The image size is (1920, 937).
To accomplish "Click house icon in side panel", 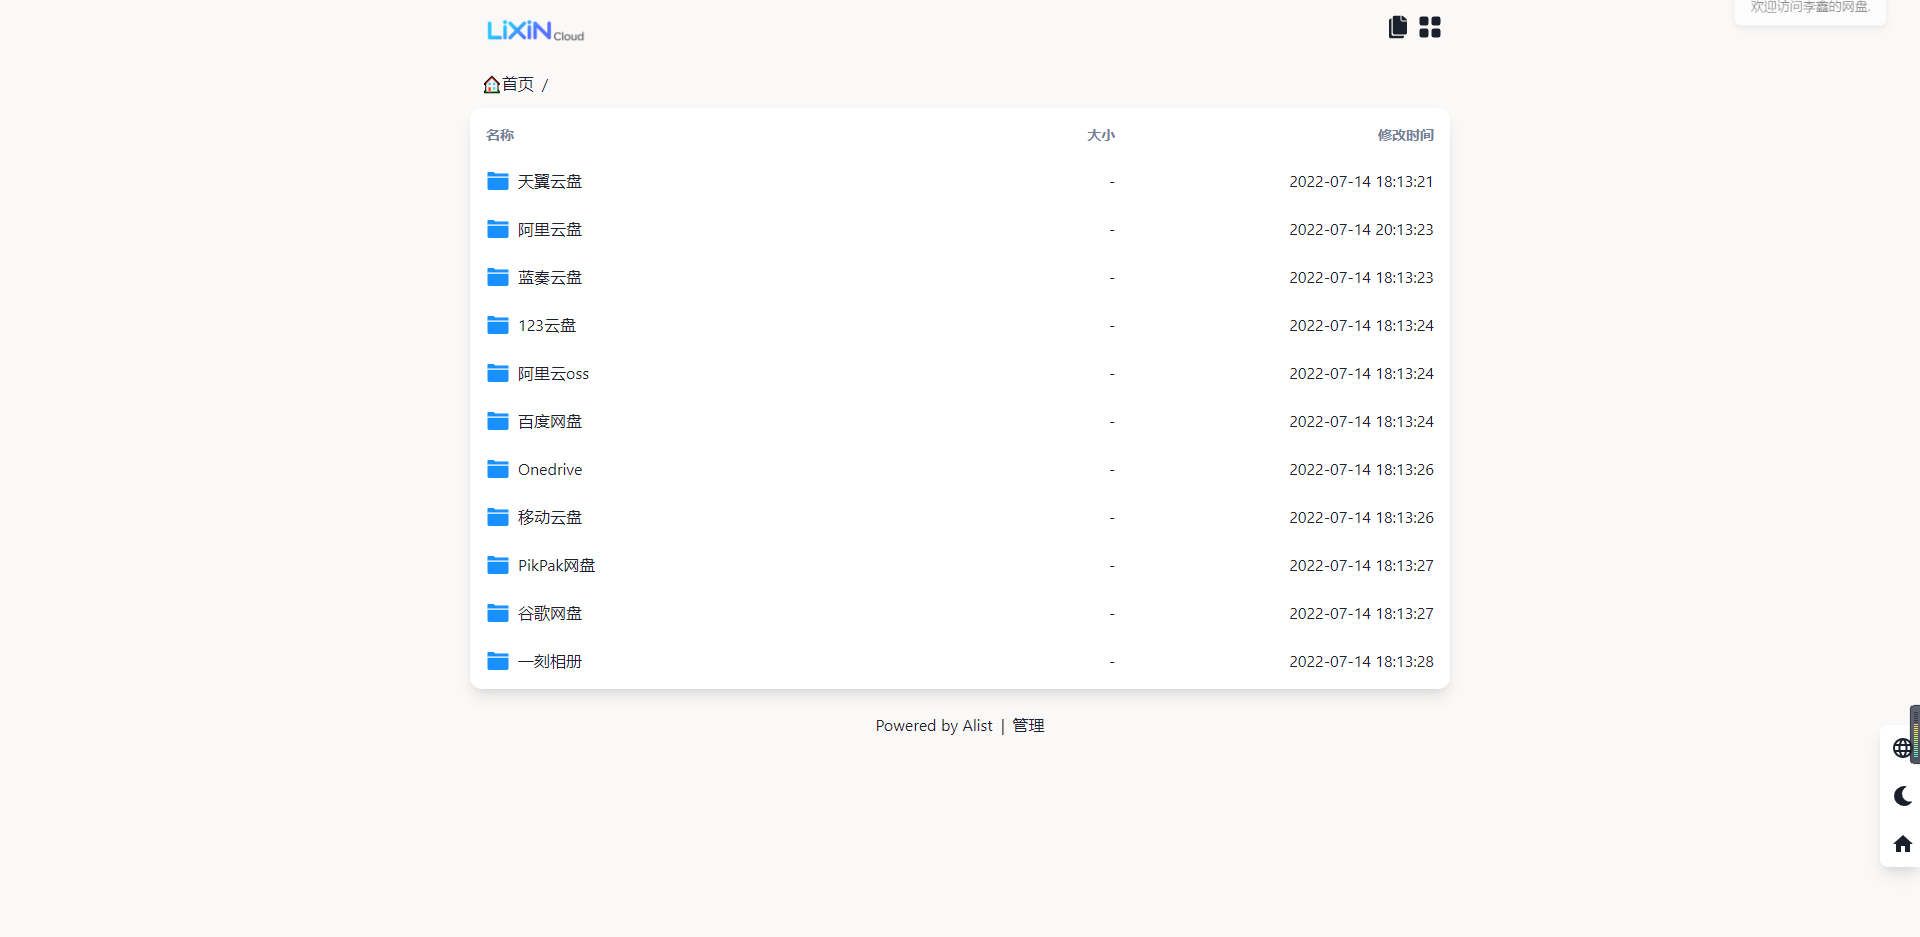I will click(1902, 844).
